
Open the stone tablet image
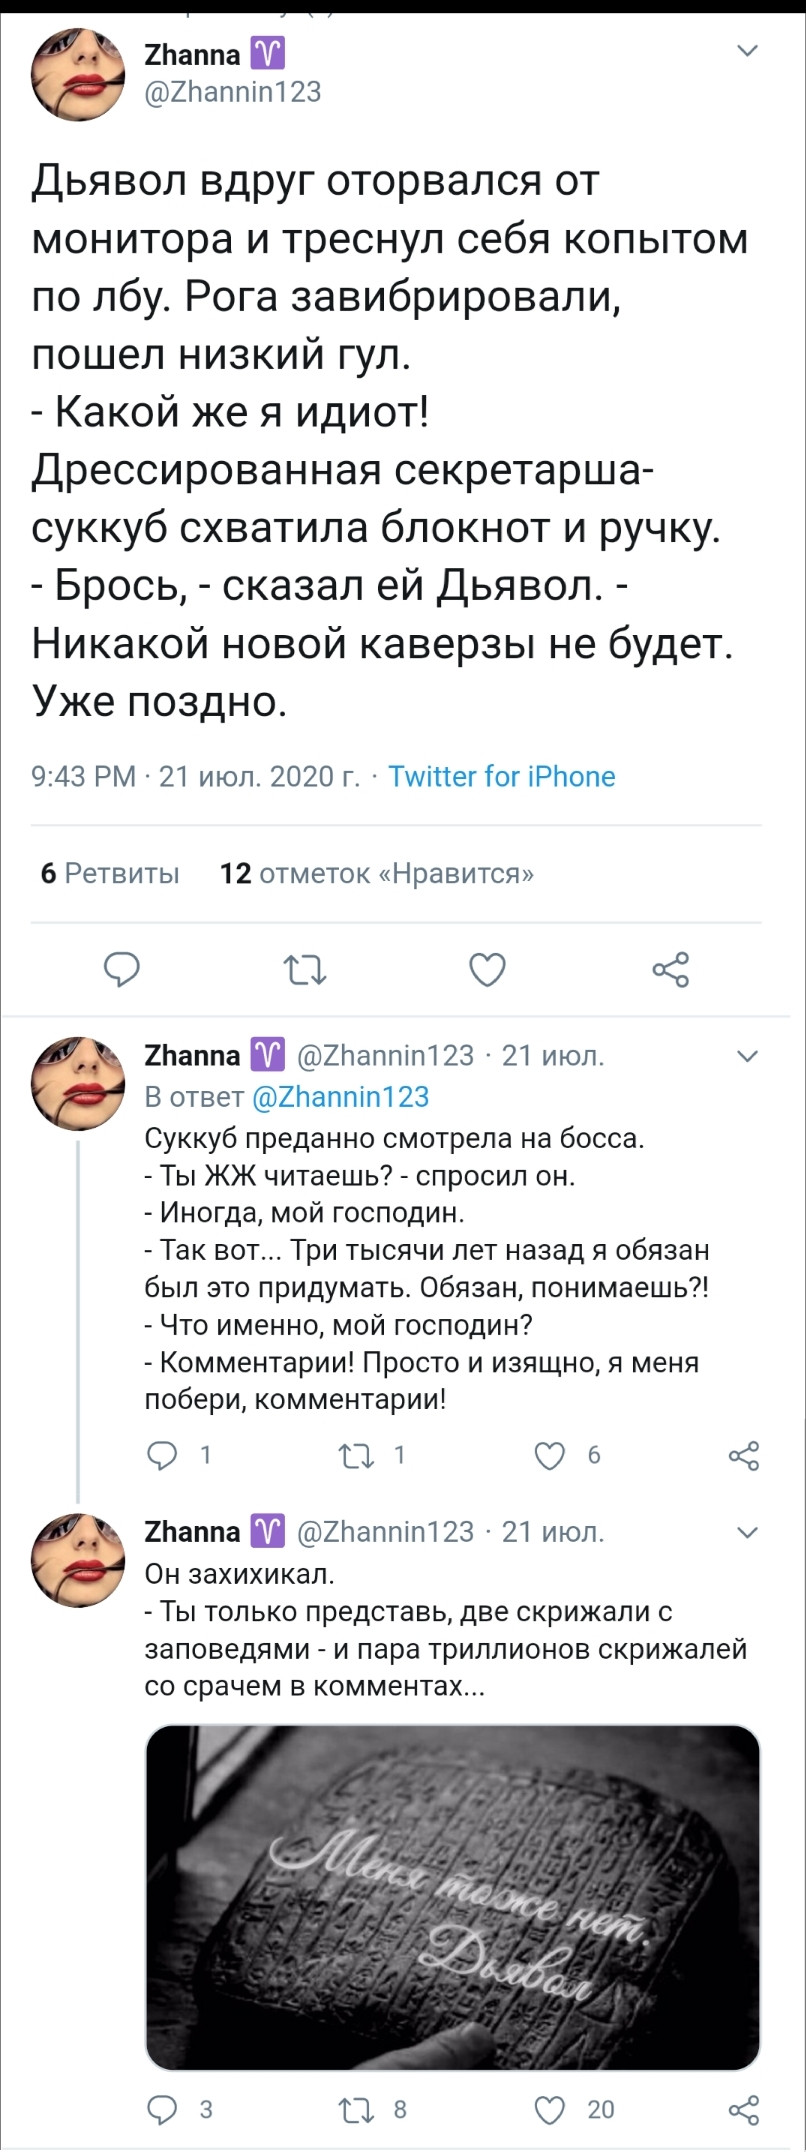point(452,1896)
